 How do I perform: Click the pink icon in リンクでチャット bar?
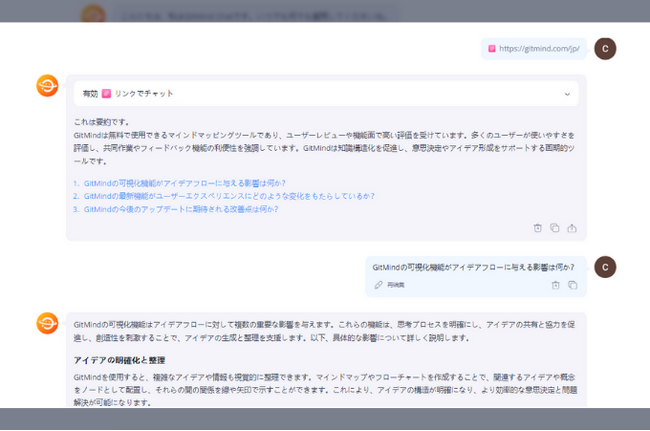point(107,94)
